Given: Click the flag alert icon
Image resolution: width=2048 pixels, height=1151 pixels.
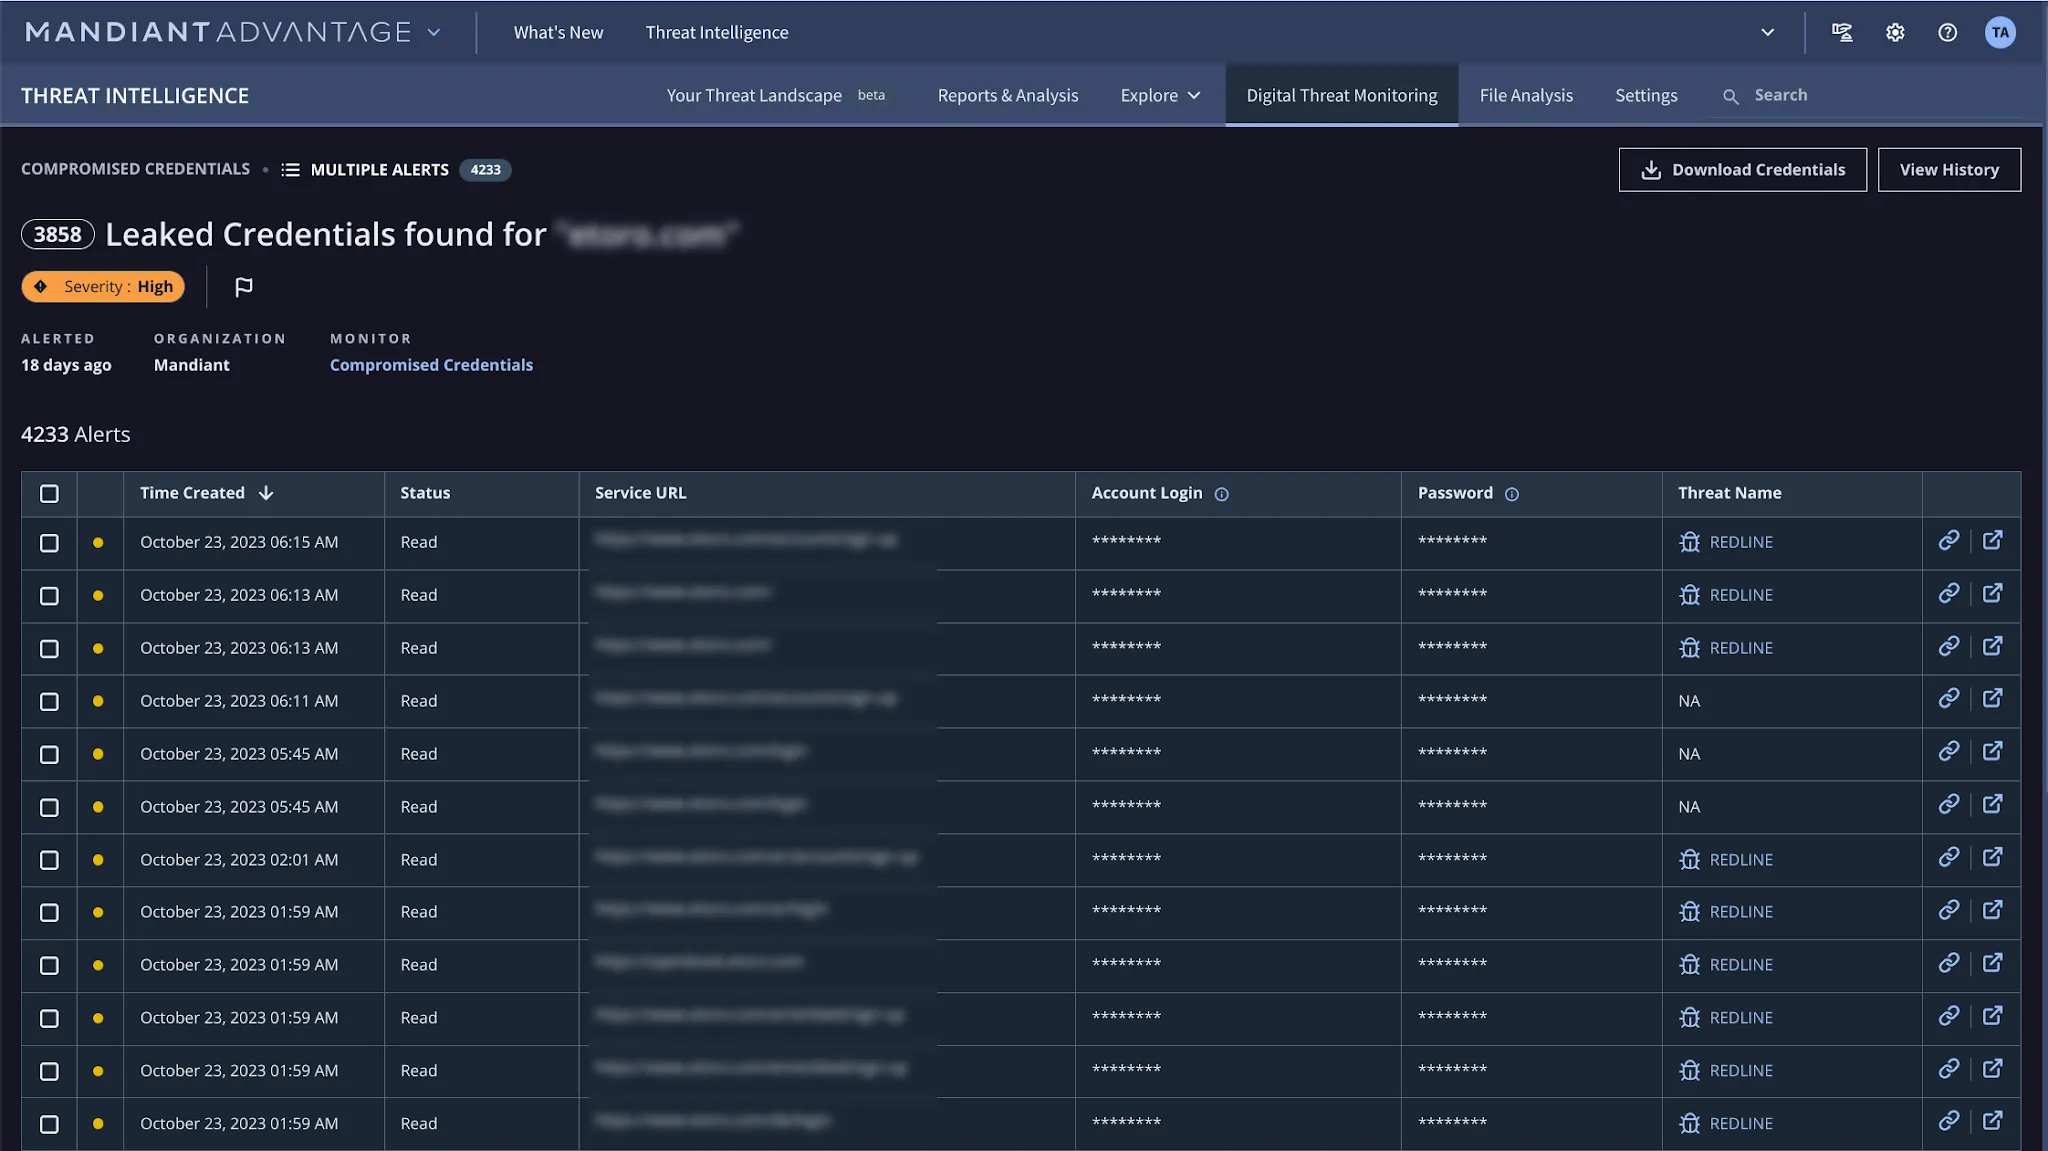Looking at the screenshot, I should 243,287.
